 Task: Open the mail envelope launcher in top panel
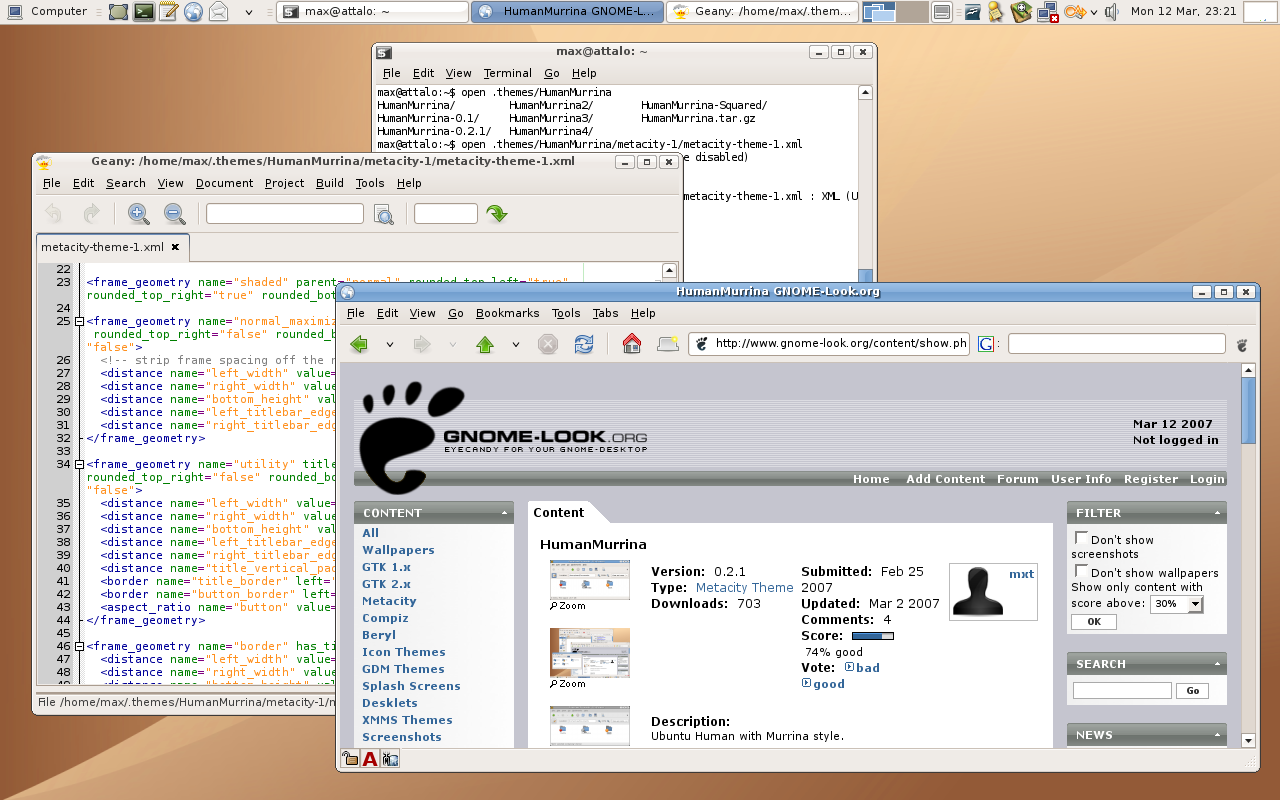point(218,12)
